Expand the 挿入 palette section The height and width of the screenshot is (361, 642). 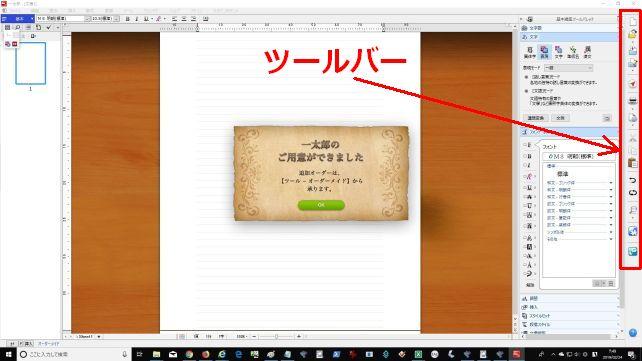[x=569, y=307]
